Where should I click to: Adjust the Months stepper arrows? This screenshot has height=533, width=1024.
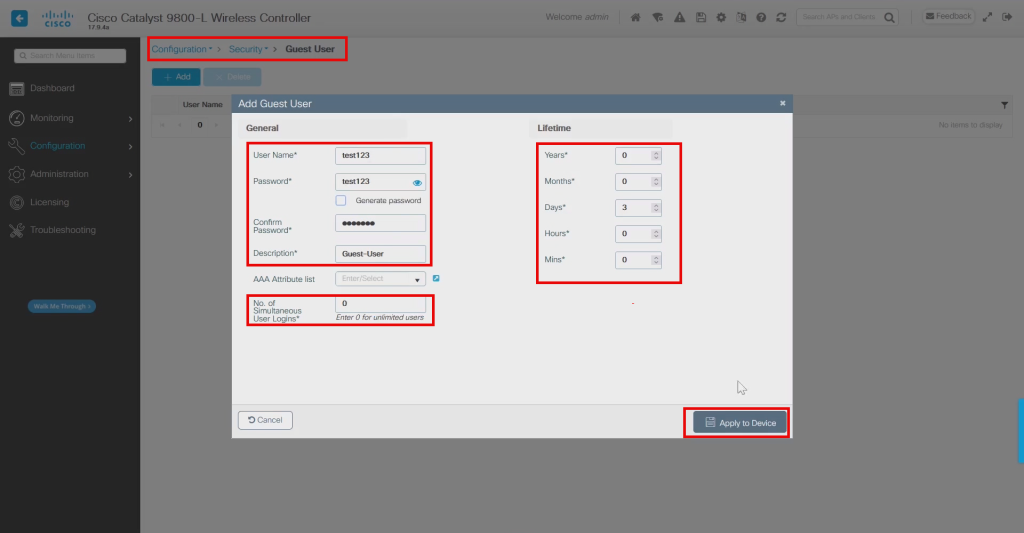tap(656, 182)
